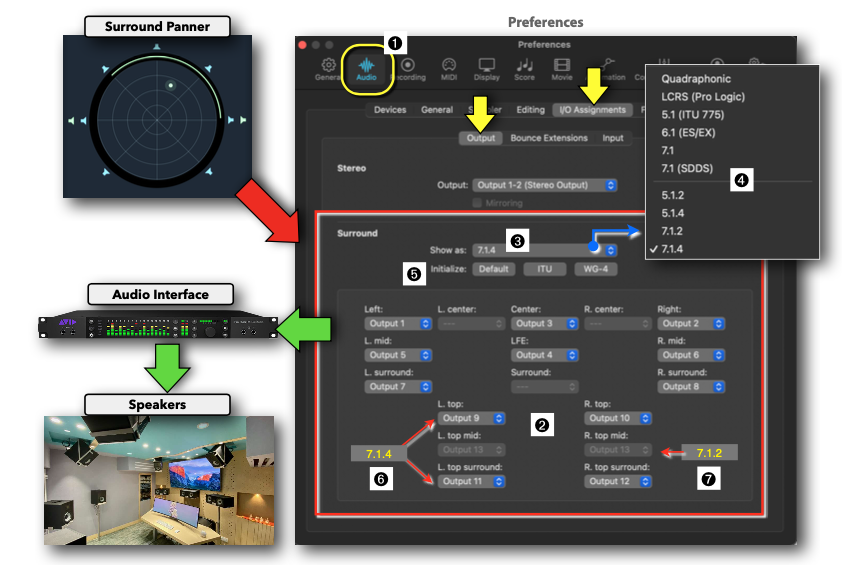Image resolution: width=842 pixels, height=565 pixels.
Task: Open the L. top surround Output 11 dropdown
Action: click(472, 481)
